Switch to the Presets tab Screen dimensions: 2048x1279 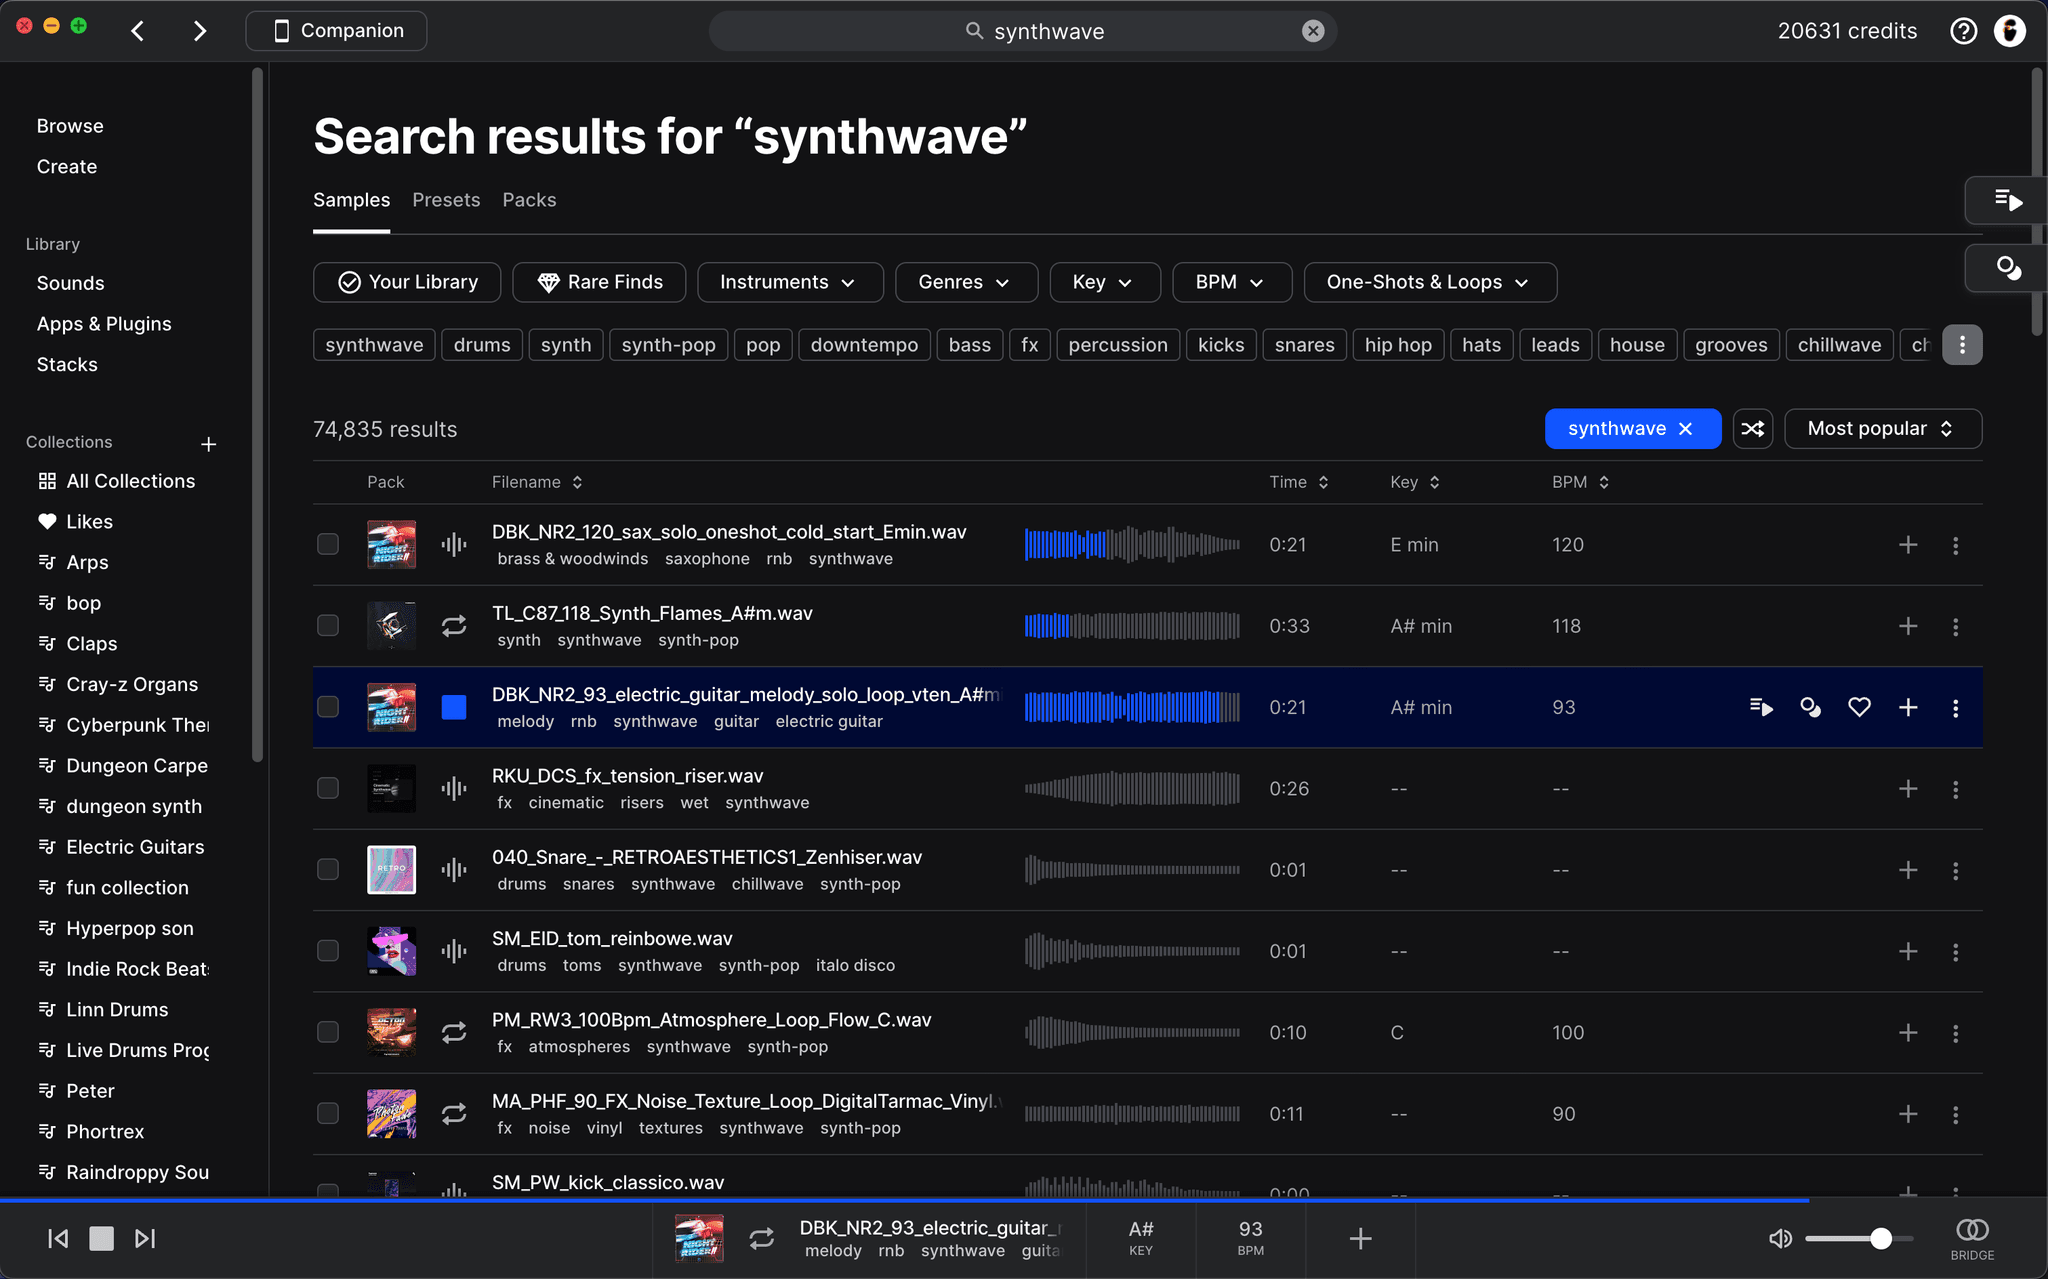pyautogui.click(x=446, y=200)
